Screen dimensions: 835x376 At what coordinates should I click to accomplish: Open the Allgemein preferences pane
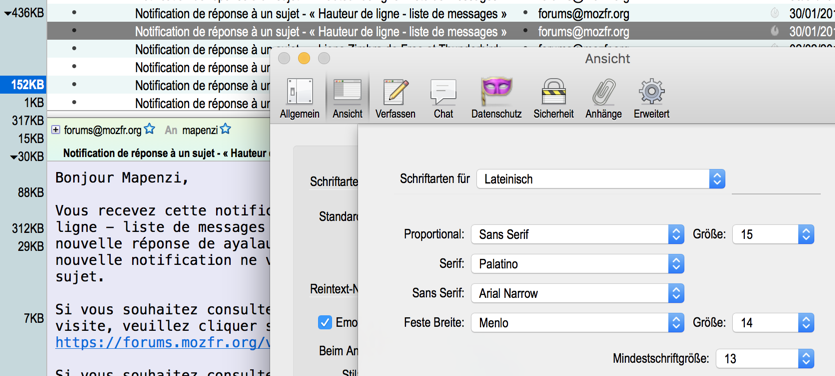coord(299,99)
